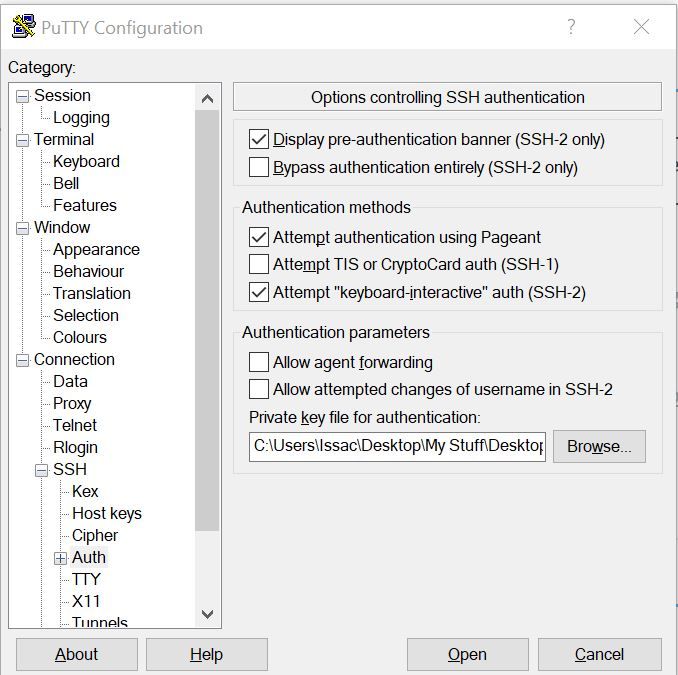Click scroll down arrow in category tree
The height and width of the screenshot is (675, 678).
208,614
